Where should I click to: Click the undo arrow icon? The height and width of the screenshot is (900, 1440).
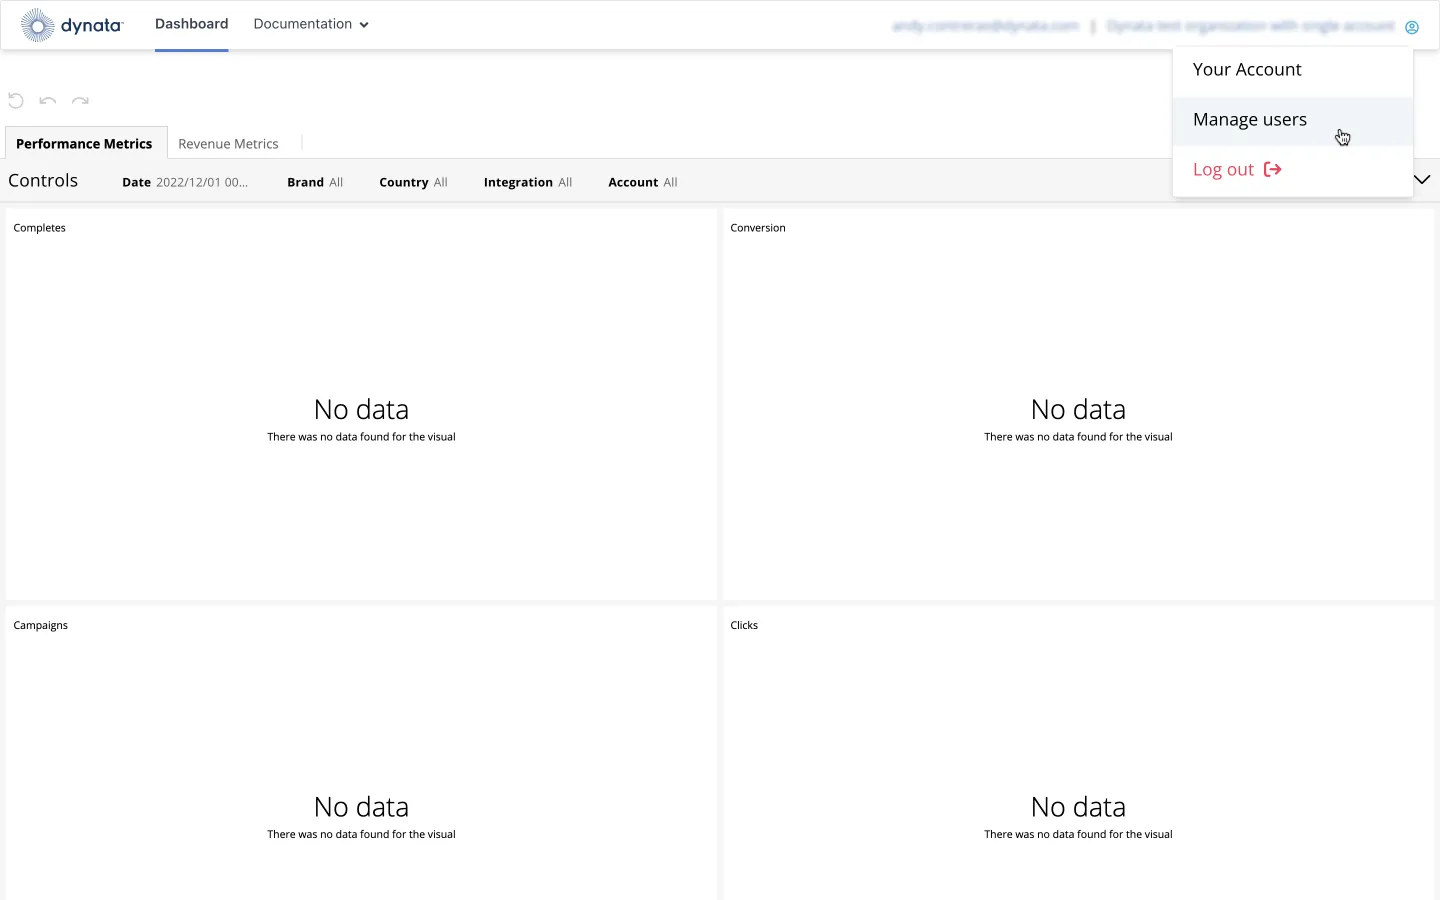[x=48, y=100]
